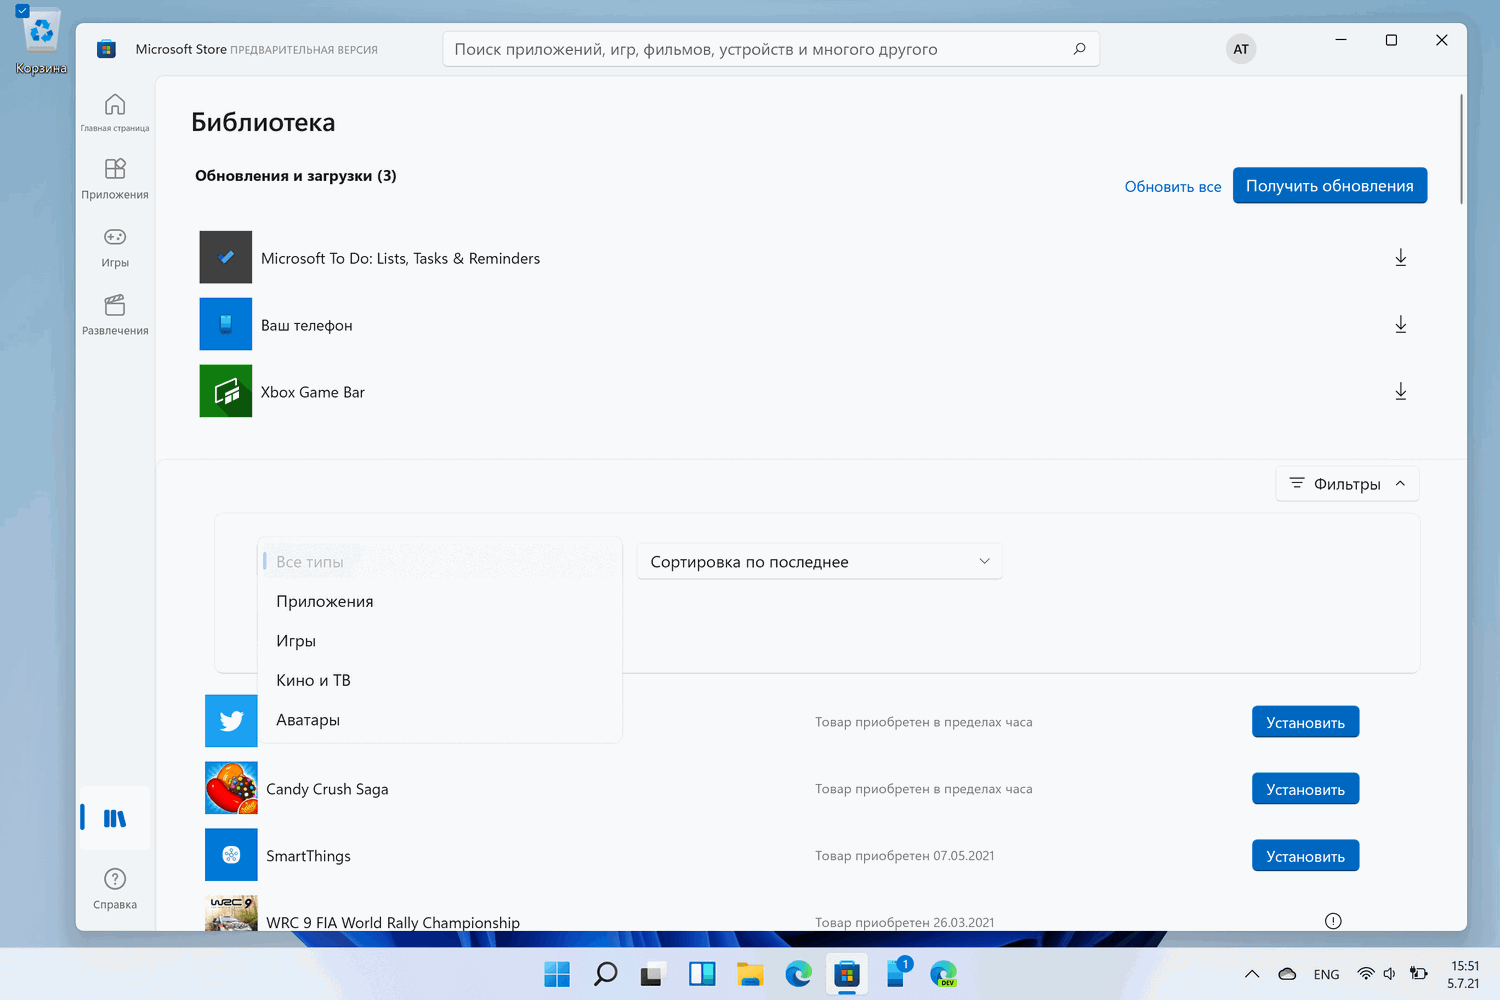The width and height of the screenshot is (1500, 1000).
Task: Choose Кино и ТВ filter option
Action: point(440,680)
